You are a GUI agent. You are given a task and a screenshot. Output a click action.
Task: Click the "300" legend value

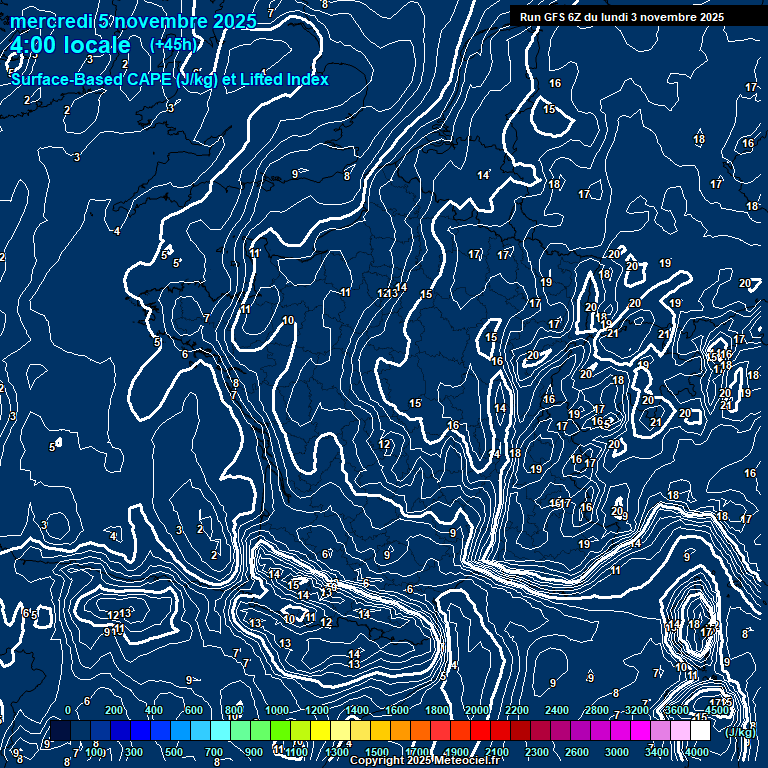point(134,752)
